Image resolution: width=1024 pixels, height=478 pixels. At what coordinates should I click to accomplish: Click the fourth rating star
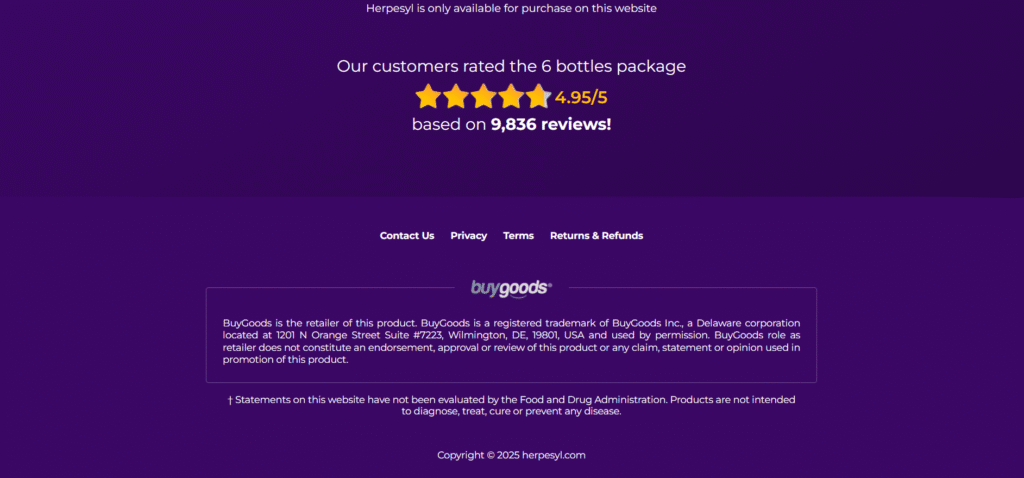(x=511, y=97)
